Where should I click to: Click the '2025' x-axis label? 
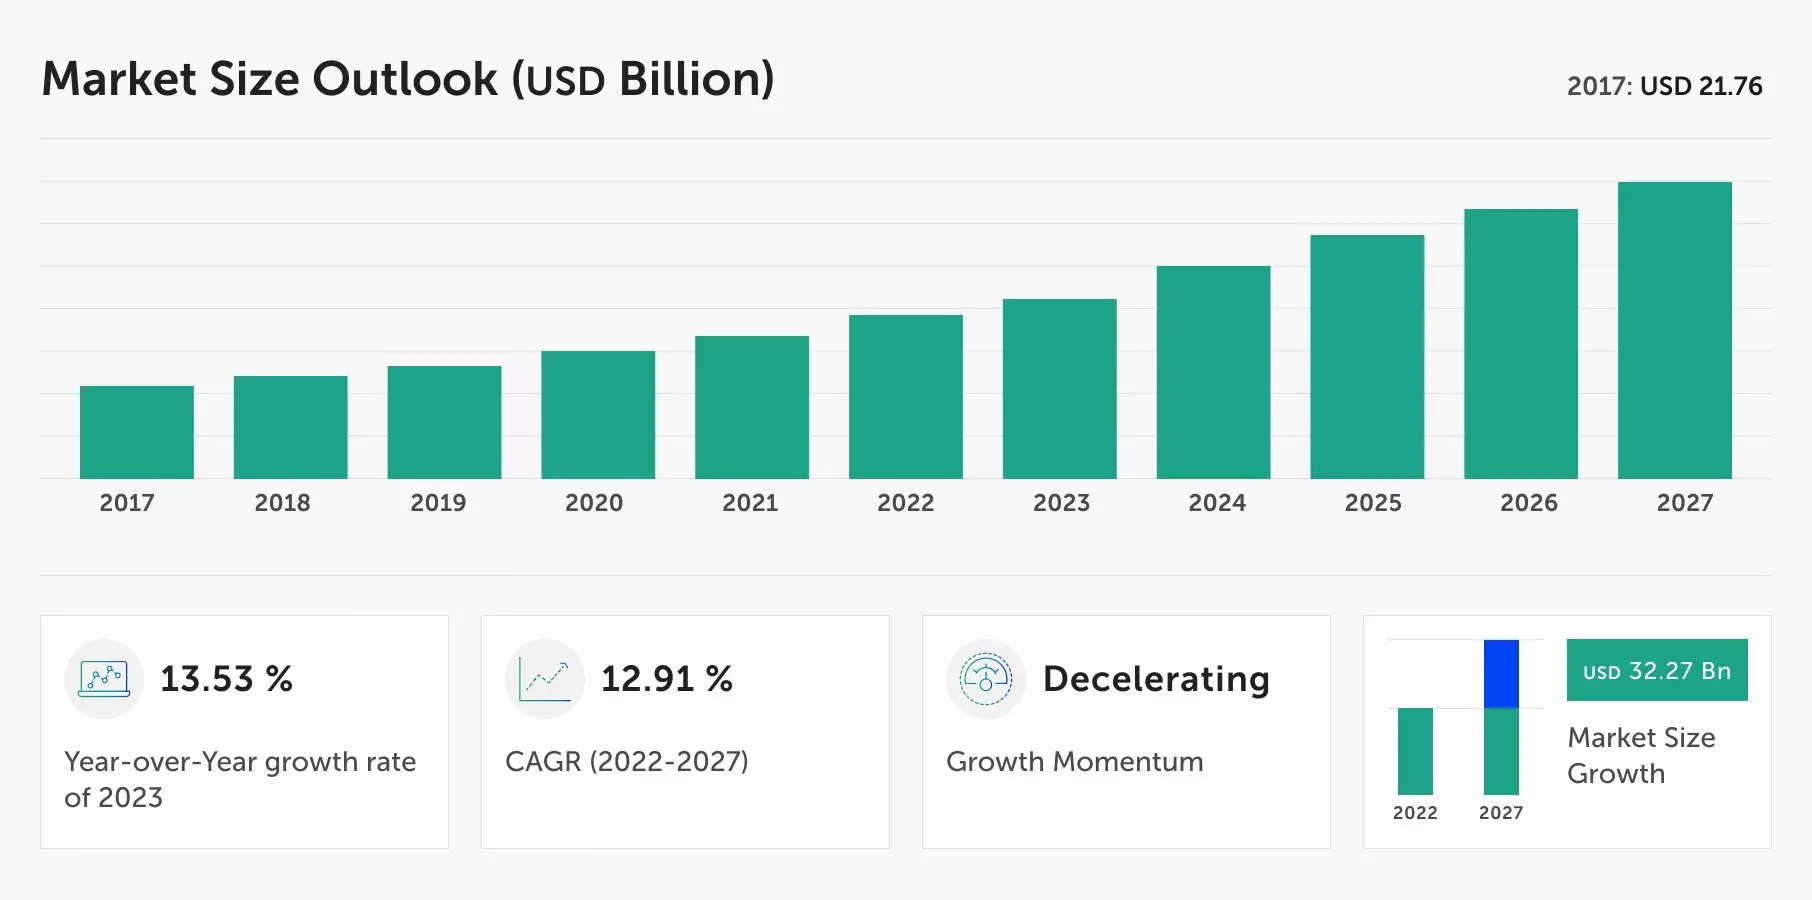[1373, 503]
